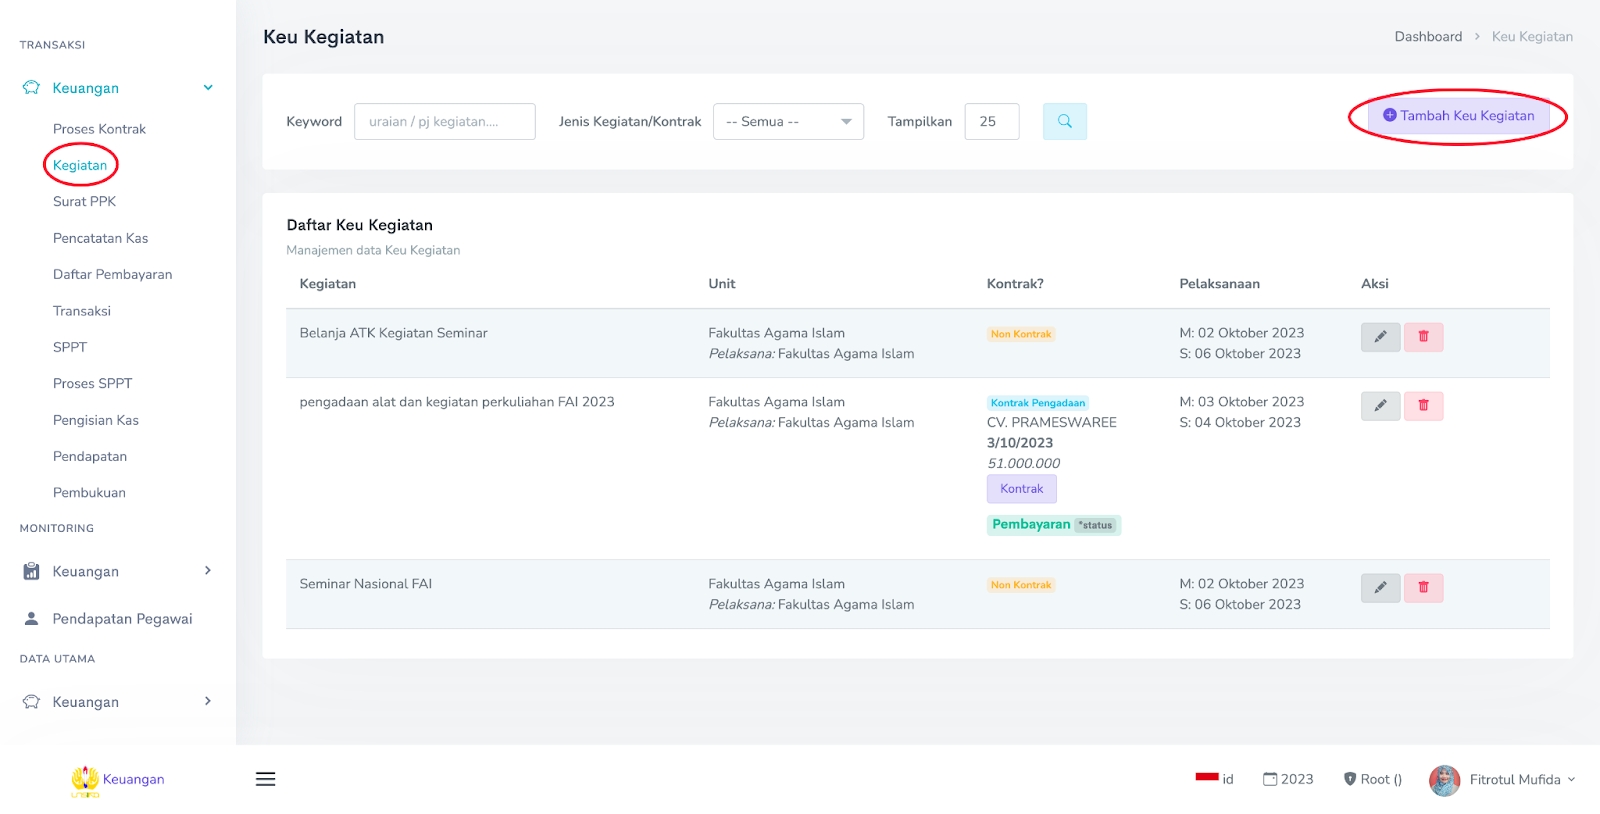Expand the Monitoring Keuangan menu
Screen dimensions: 1600x814
pos(118,571)
